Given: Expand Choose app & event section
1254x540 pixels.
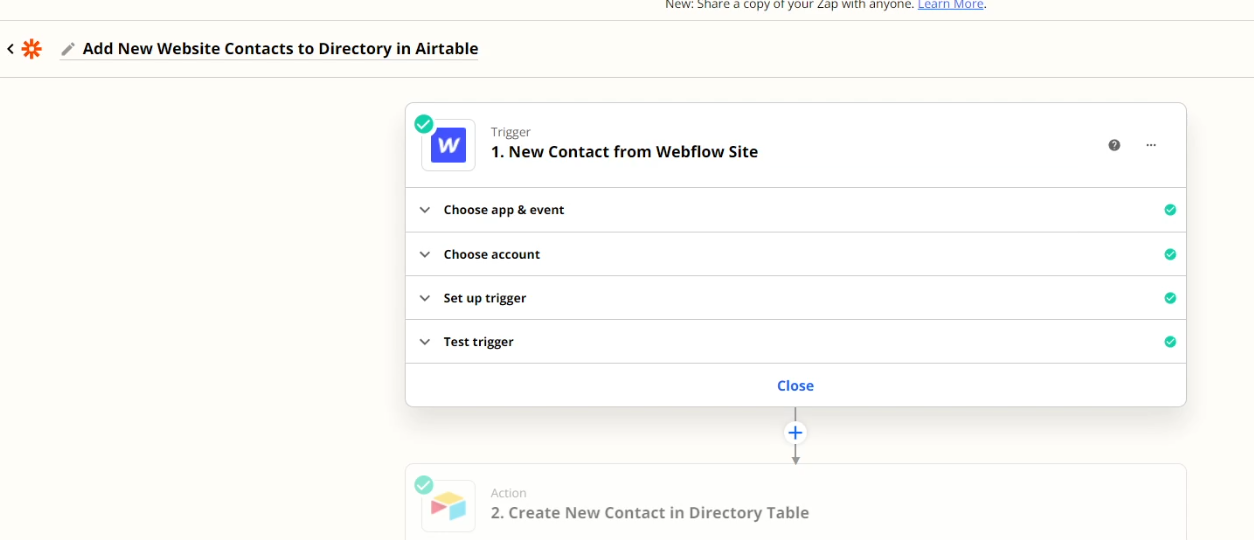Looking at the screenshot, I should click(795, 210).
